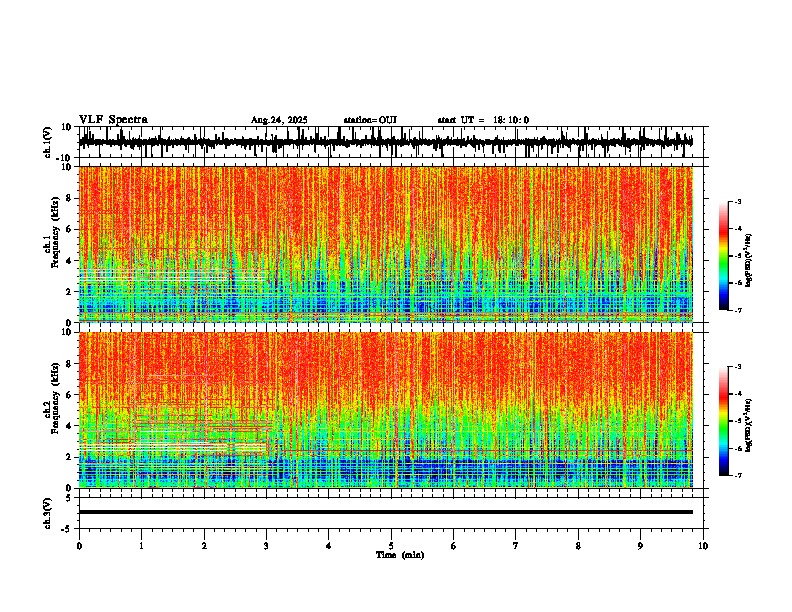Click inside the ch.1 voltage waveform panel
This screenshot has height=612, width=792.
click(393, 142)
